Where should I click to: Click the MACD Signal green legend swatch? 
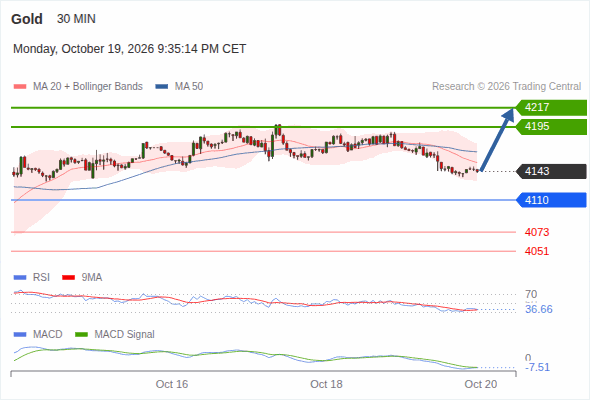coord(82,335)
